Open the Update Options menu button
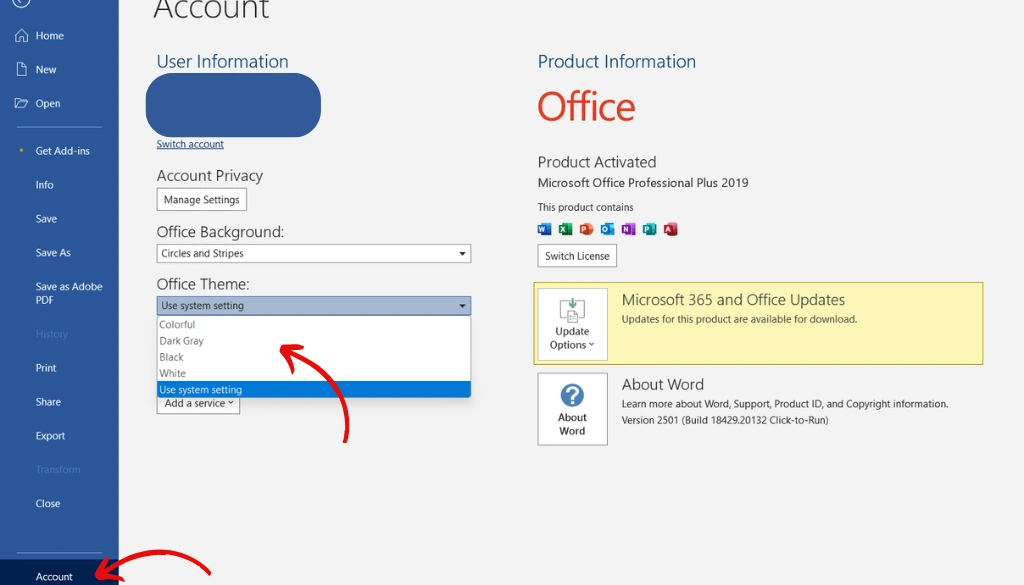Viewport: 1024px width, 585px height. (x=572, y=324)
